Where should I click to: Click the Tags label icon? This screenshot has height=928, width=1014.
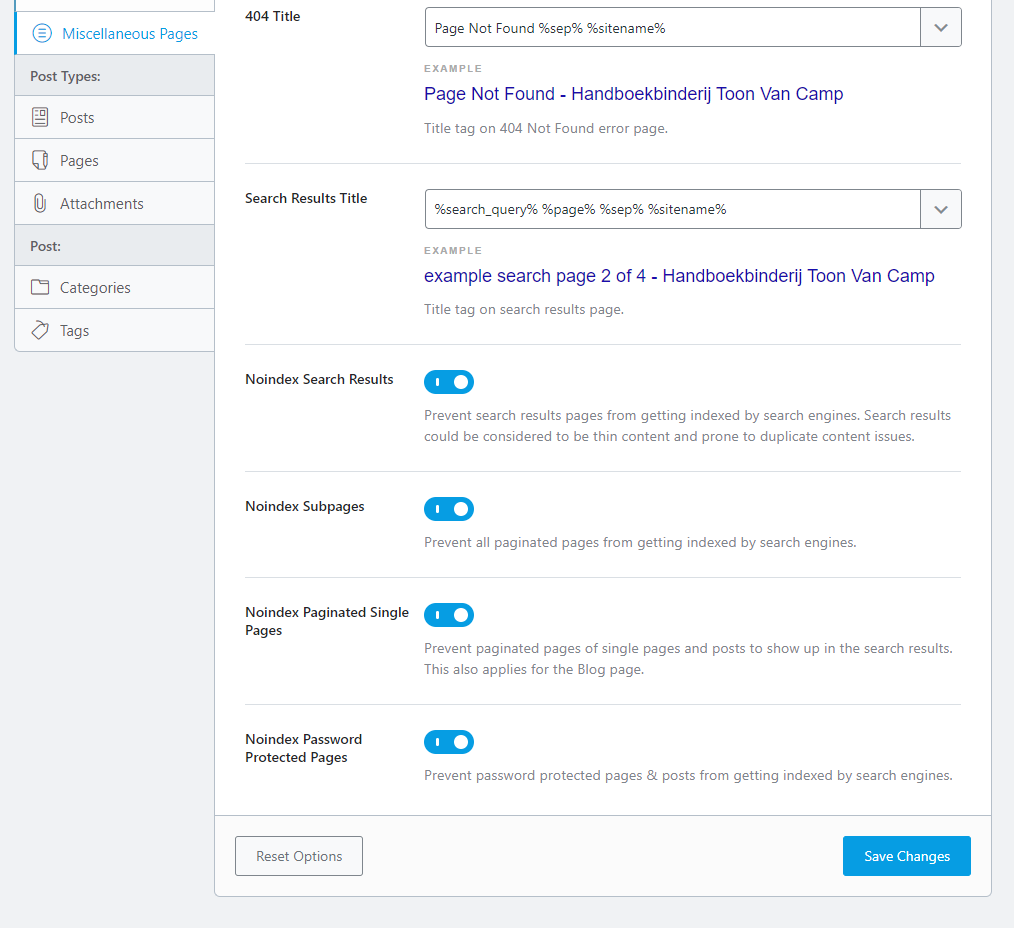(x=40, y=330)
